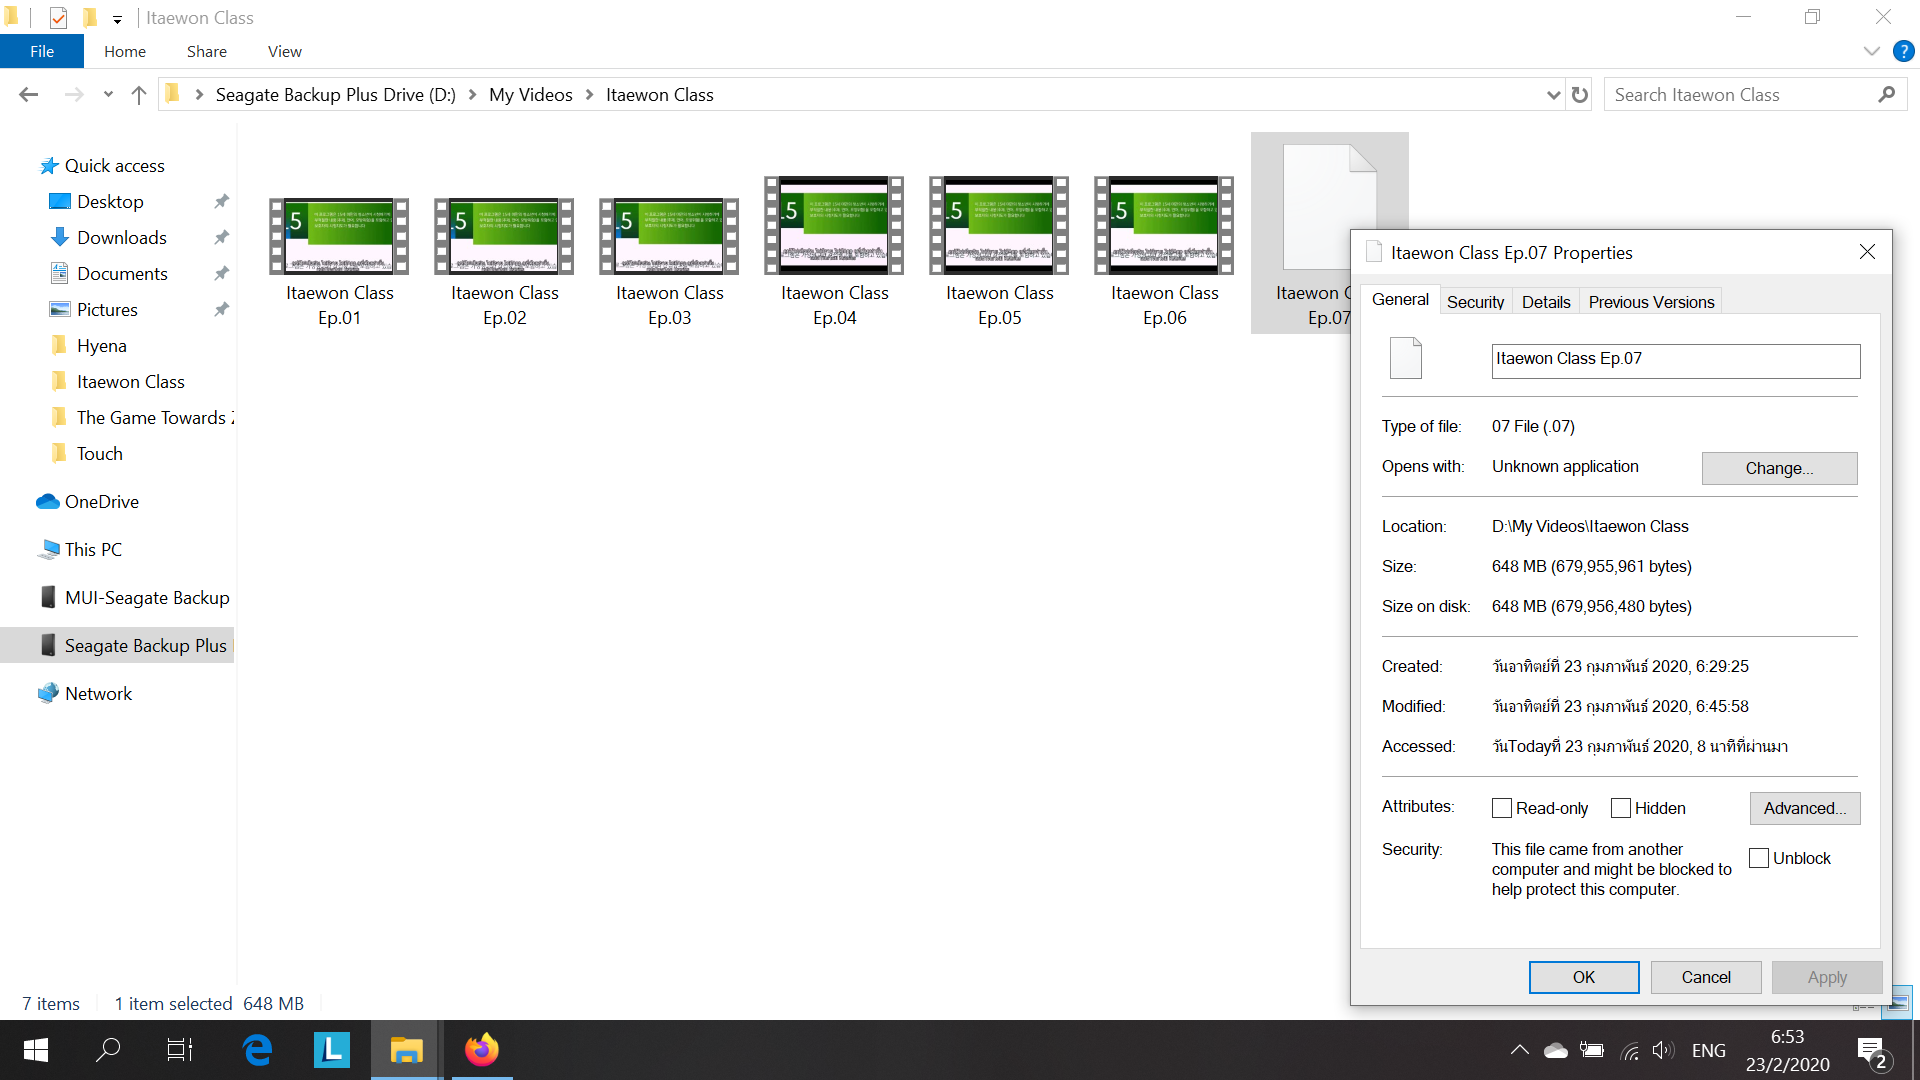Open the View ribbon tab
This screenshot has height=1080, width=1920.
(x=285, y=51)
